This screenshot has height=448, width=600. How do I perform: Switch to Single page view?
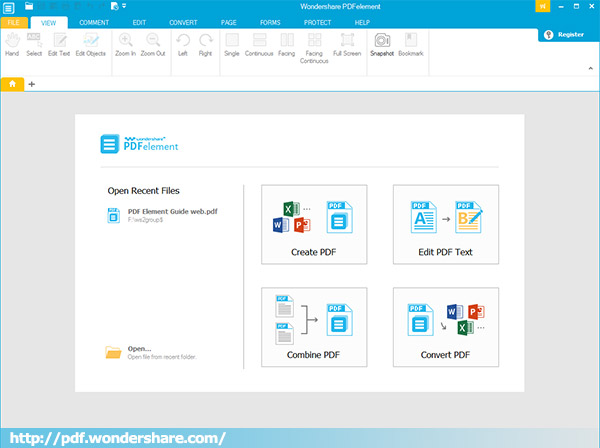(232, 45)
